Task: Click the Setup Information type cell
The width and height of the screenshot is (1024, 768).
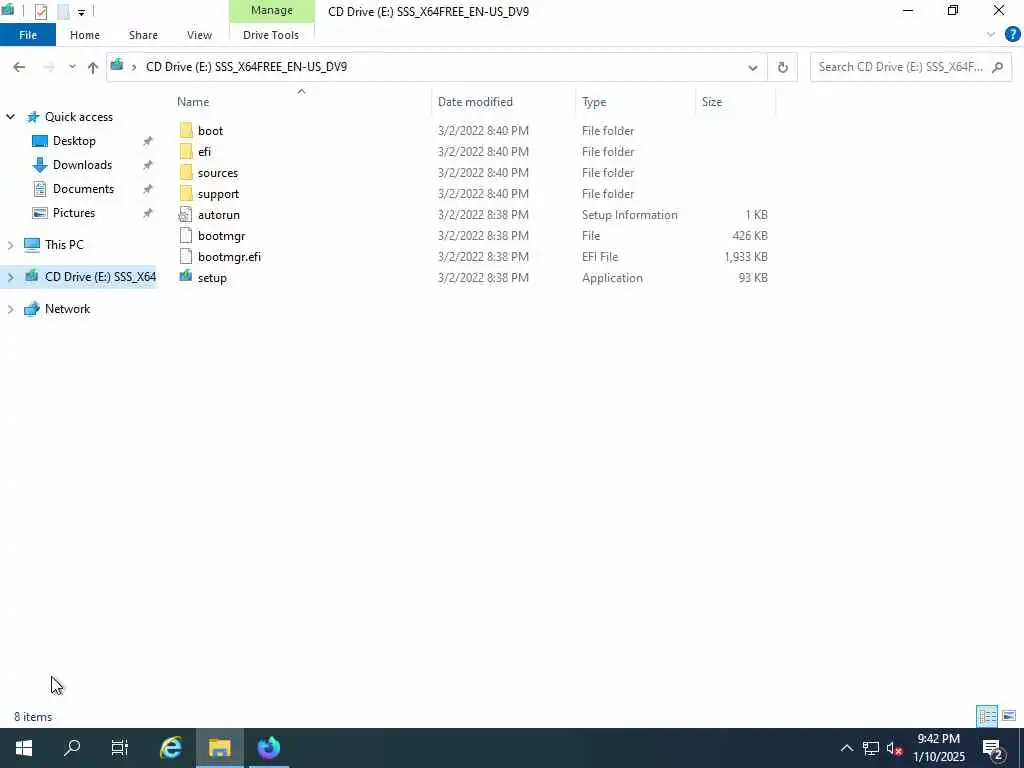Action: (x=630, y=215)
